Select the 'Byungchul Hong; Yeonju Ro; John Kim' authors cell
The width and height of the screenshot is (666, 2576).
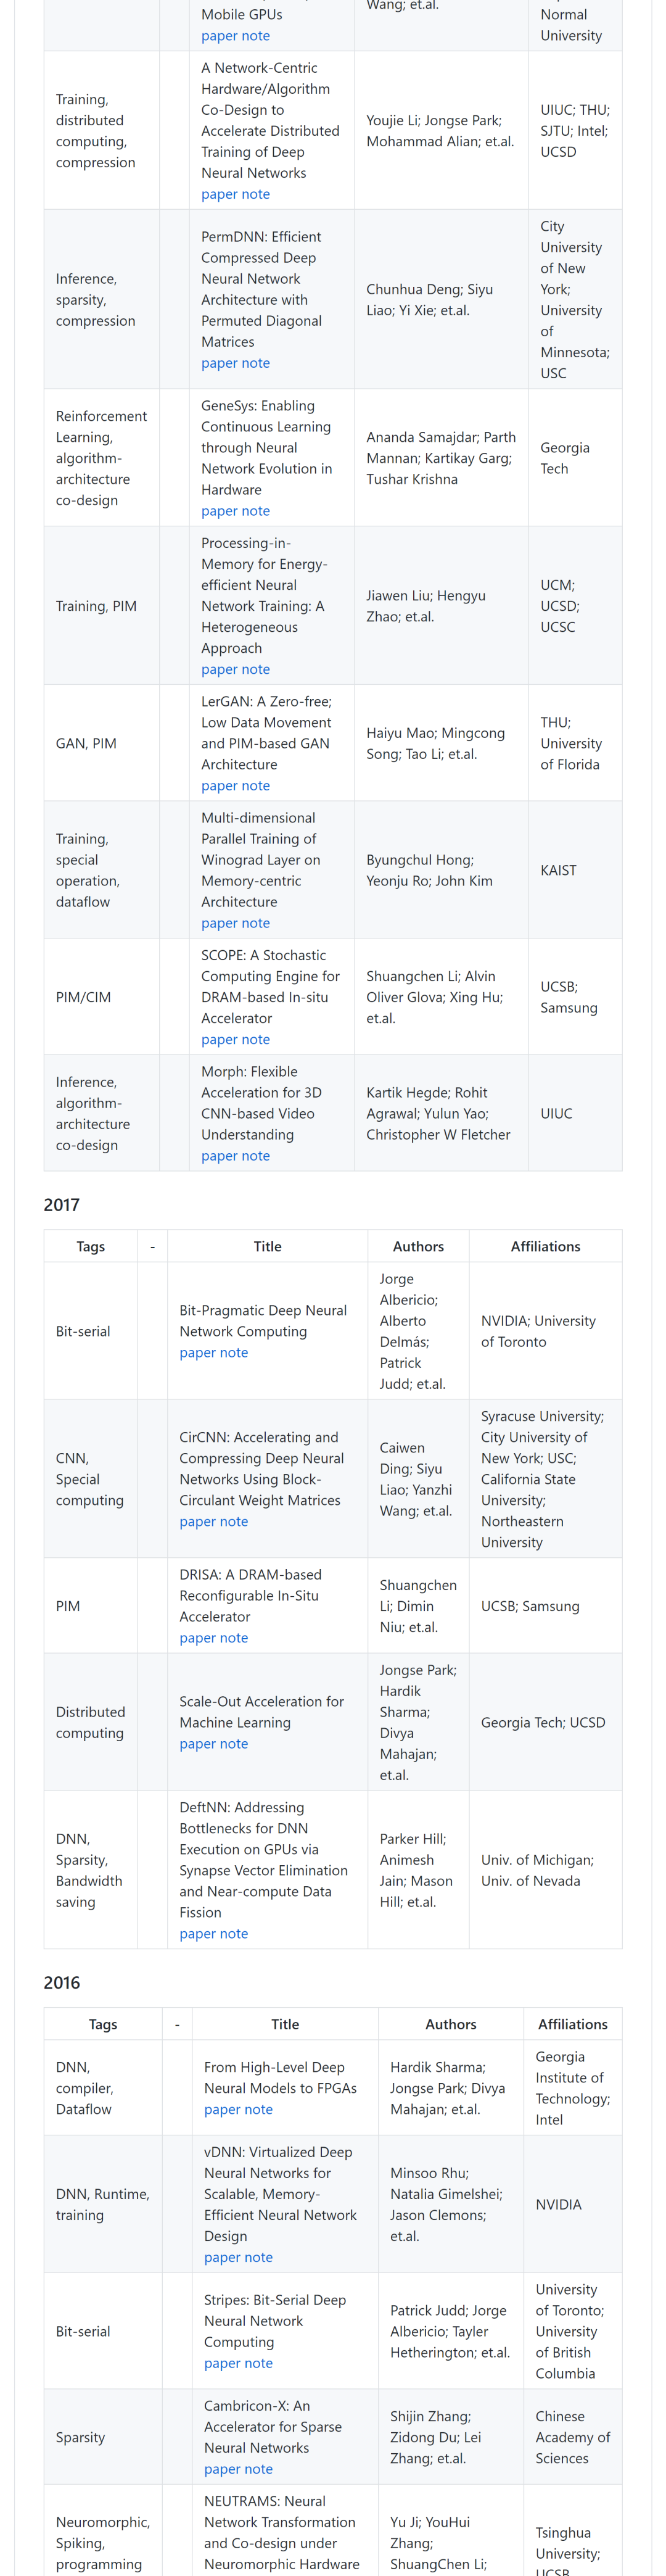tap(441, 870)
